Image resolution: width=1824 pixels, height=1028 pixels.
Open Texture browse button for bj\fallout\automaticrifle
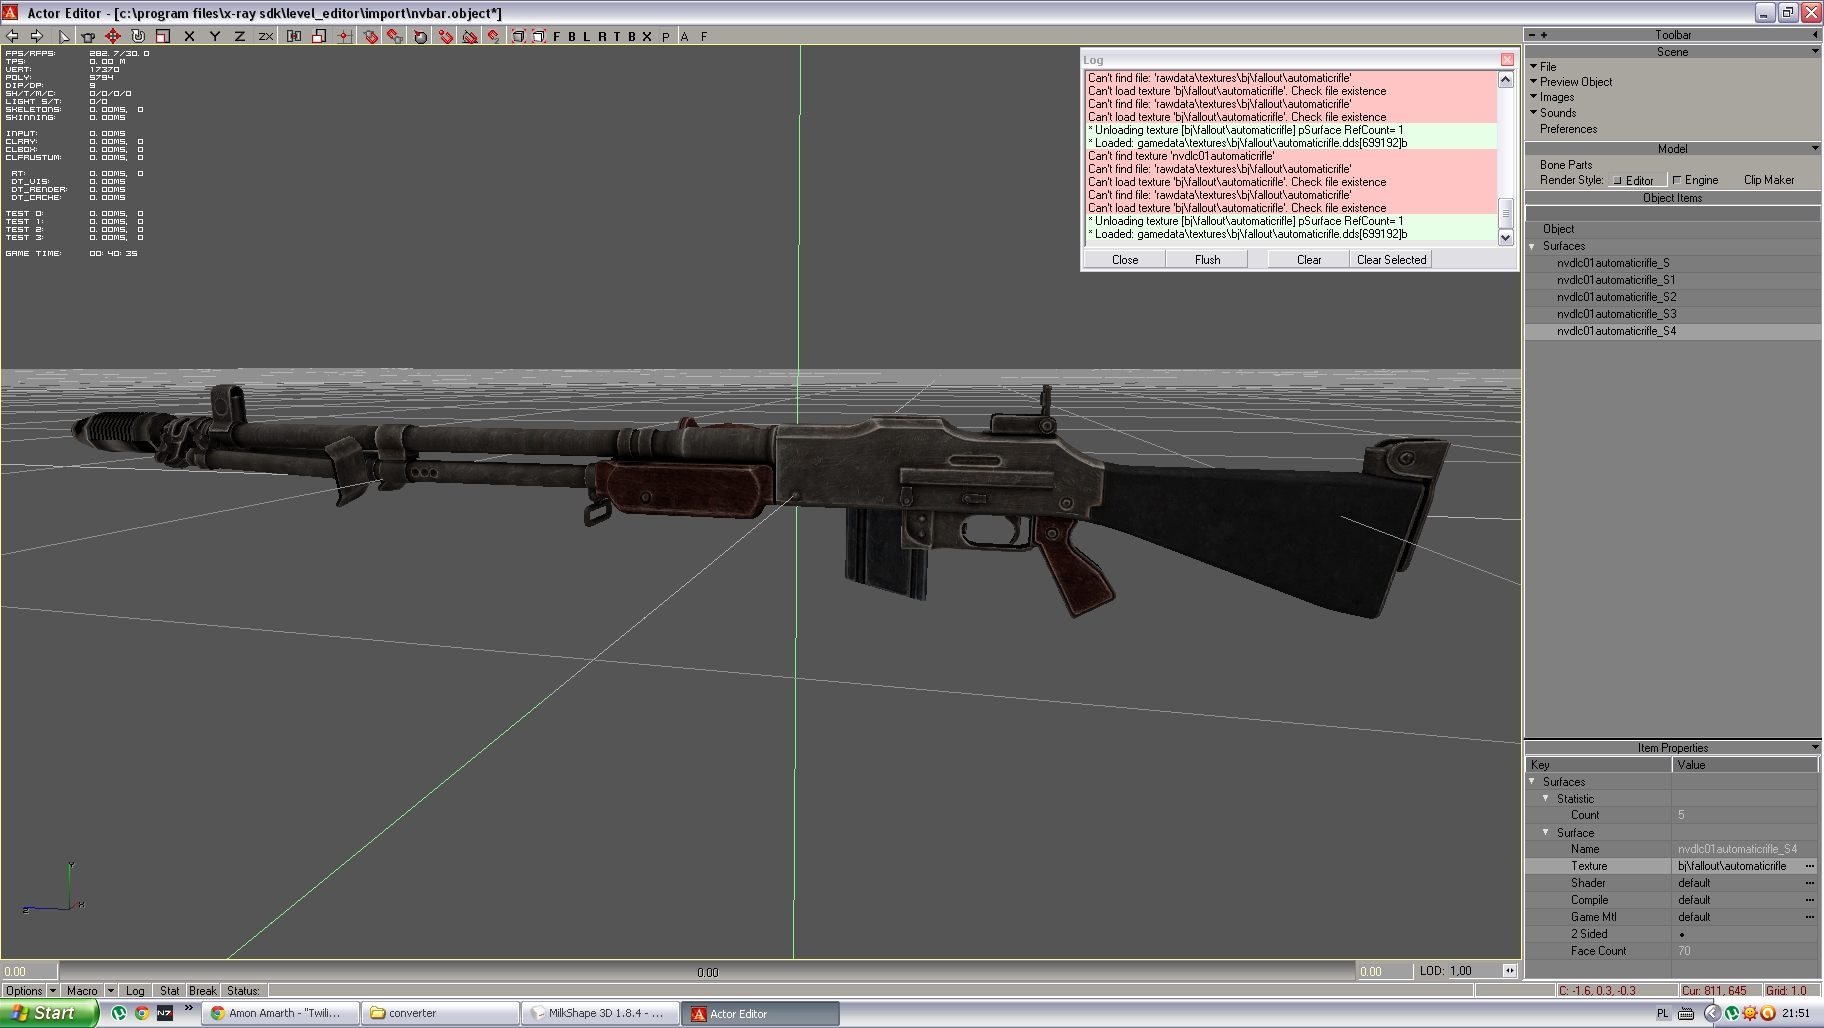point(1809,866)
